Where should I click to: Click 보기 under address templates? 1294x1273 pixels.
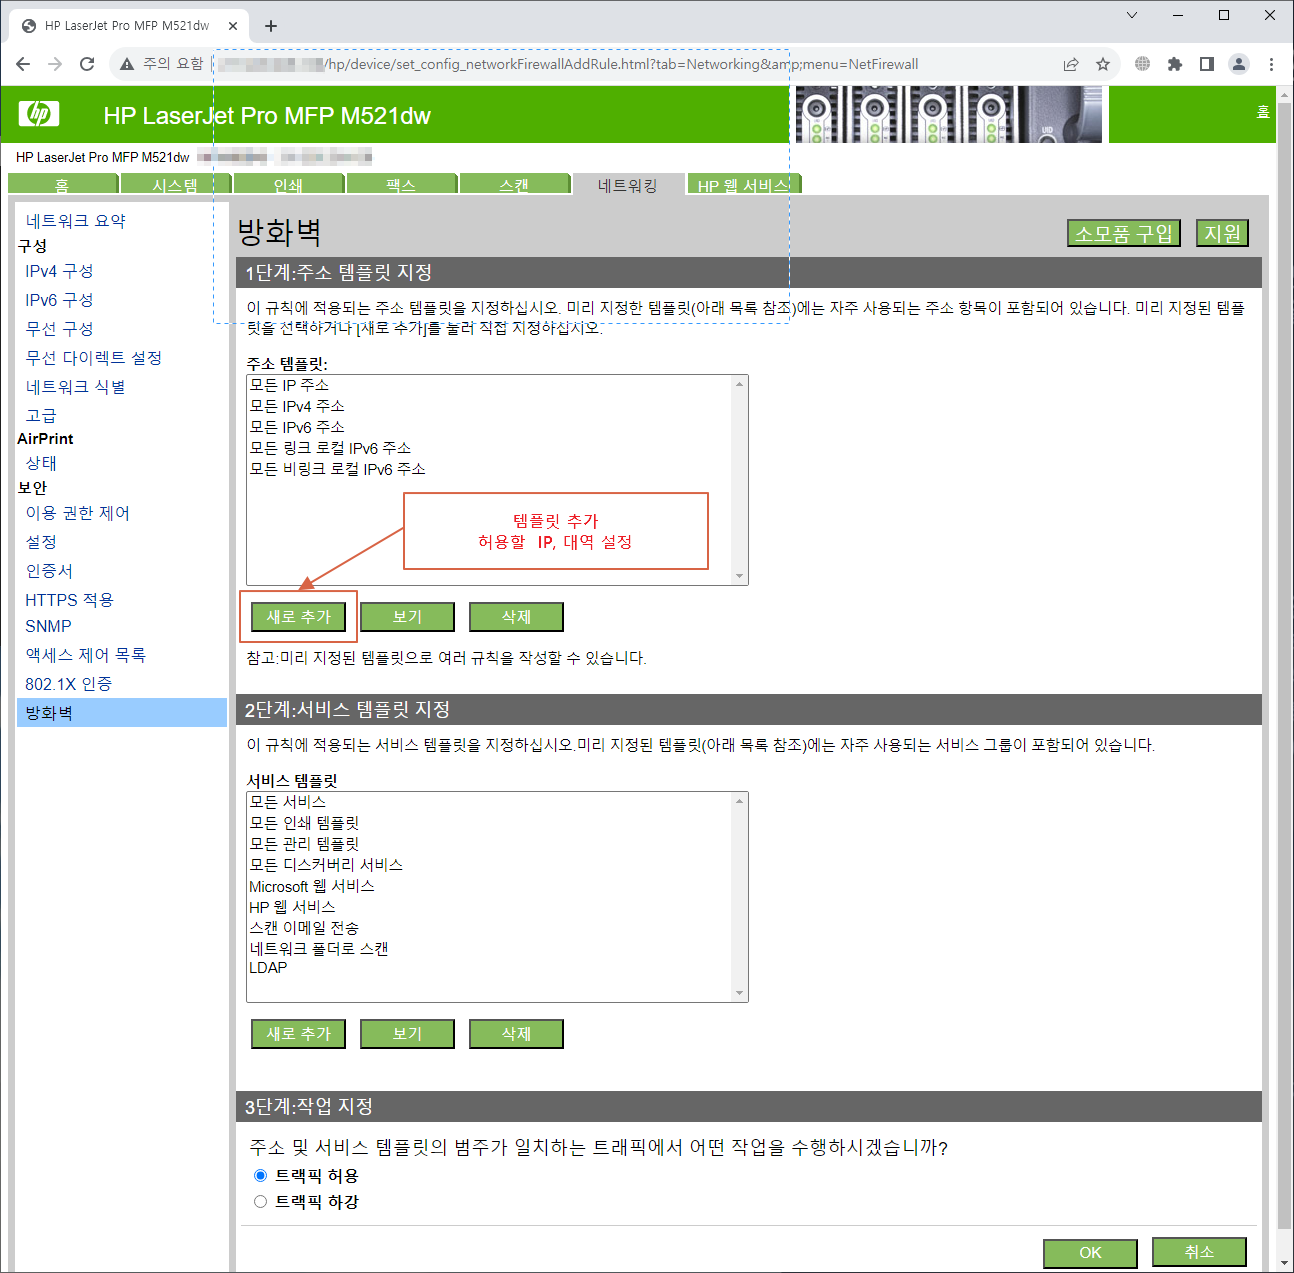click(x=407, y=617)
